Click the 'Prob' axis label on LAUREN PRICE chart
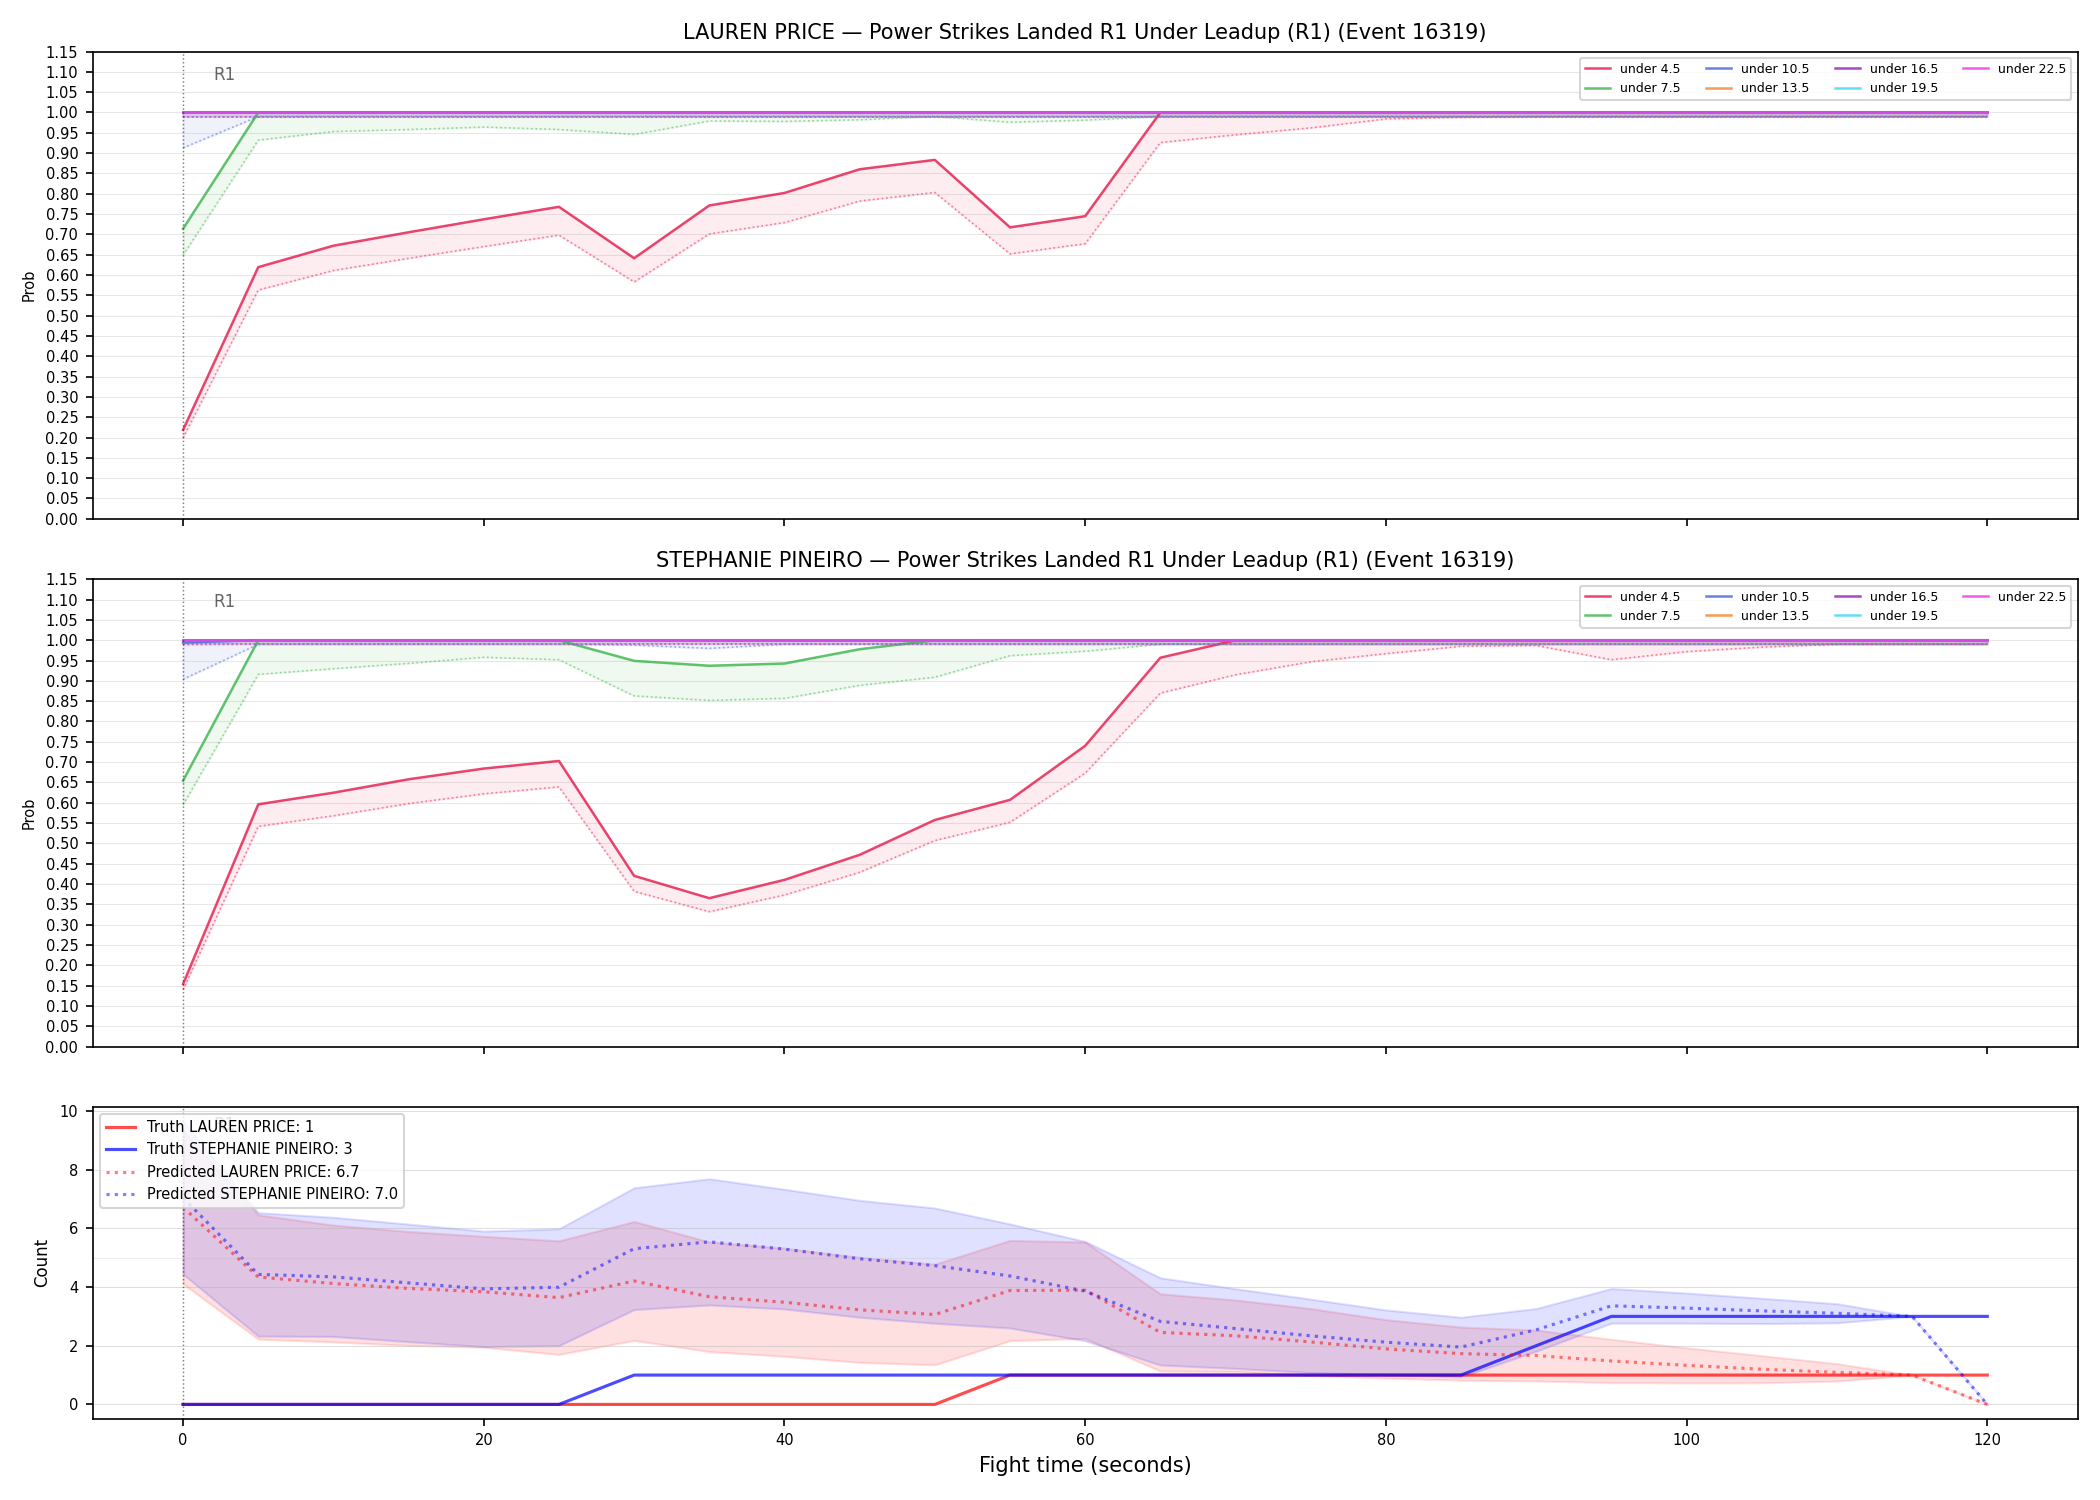 point(29,287)
